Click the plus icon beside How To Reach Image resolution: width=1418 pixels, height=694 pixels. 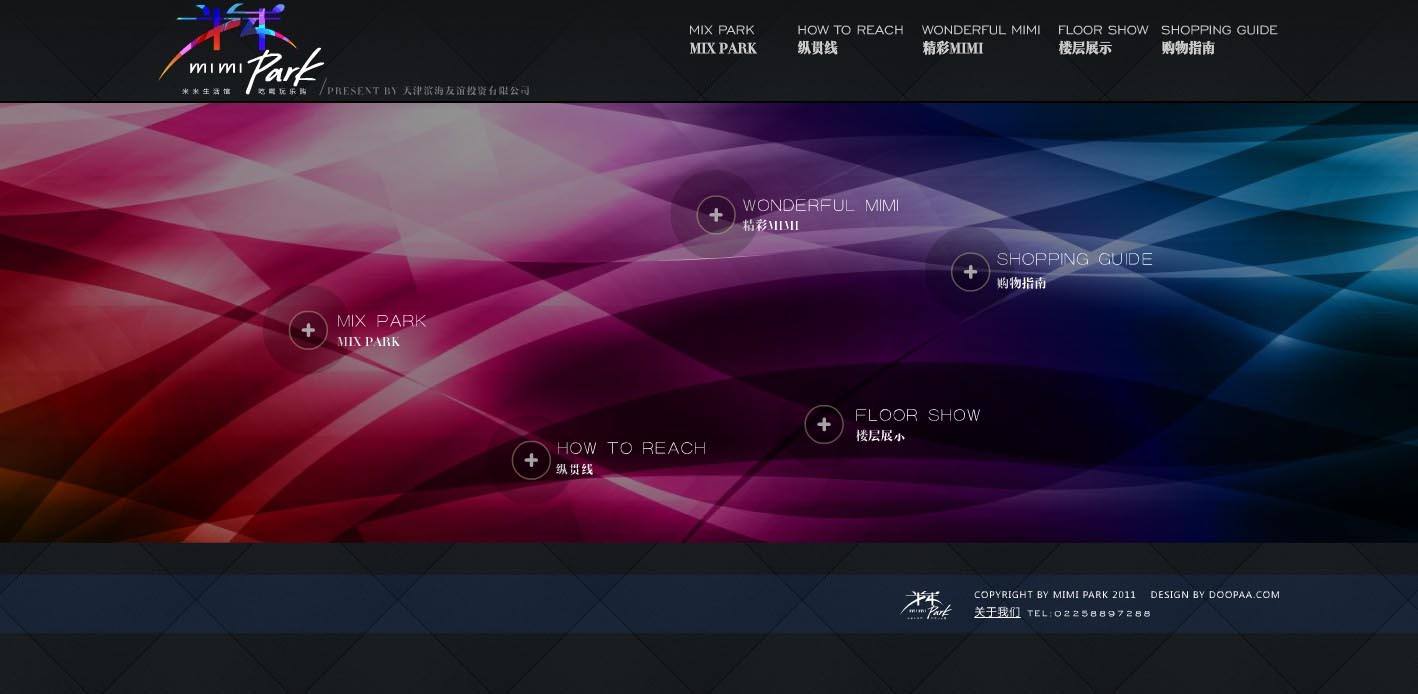(x=531, y=460)
